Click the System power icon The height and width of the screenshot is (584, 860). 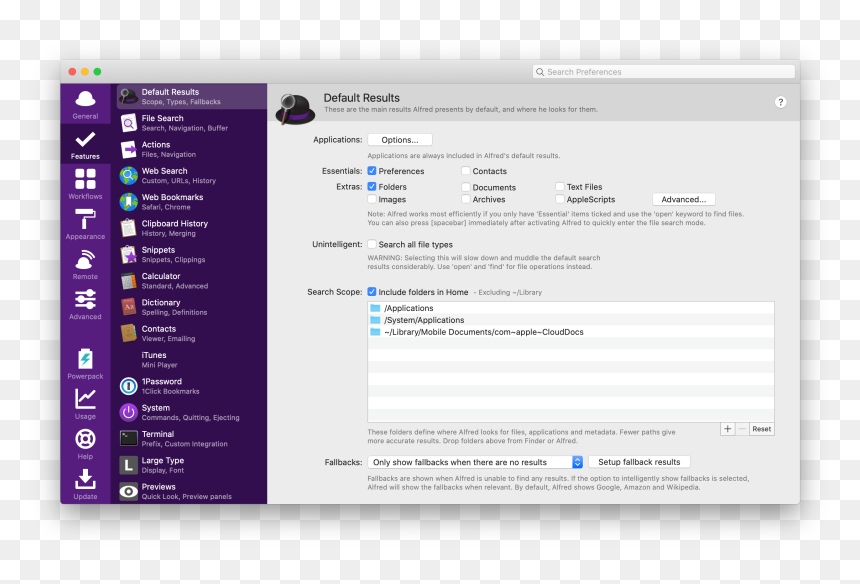128,412
